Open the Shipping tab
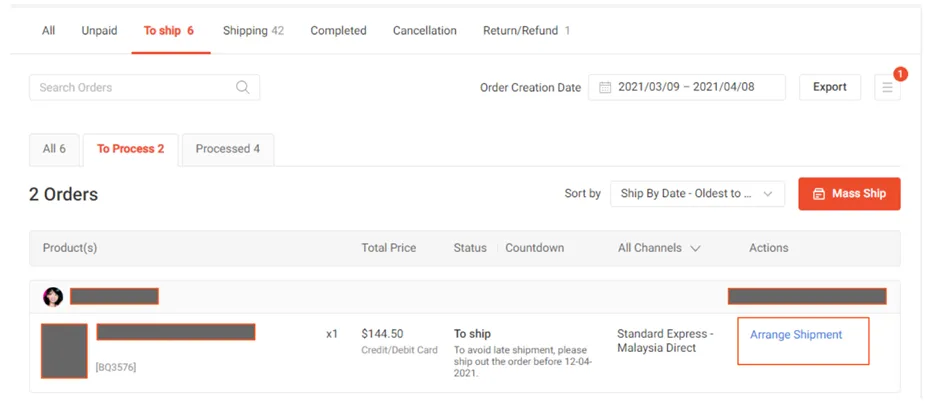This screenshot has width=940, height=408. pyautogui.click(x=253, y=31)
